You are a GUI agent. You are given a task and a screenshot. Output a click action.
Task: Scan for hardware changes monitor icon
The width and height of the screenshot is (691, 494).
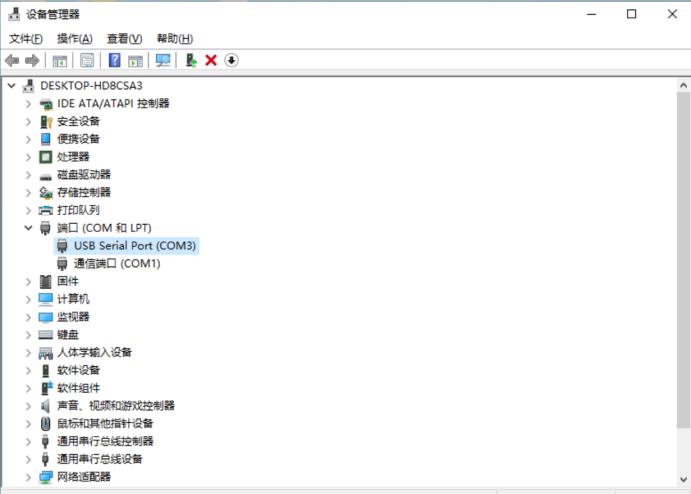[163, 60]
